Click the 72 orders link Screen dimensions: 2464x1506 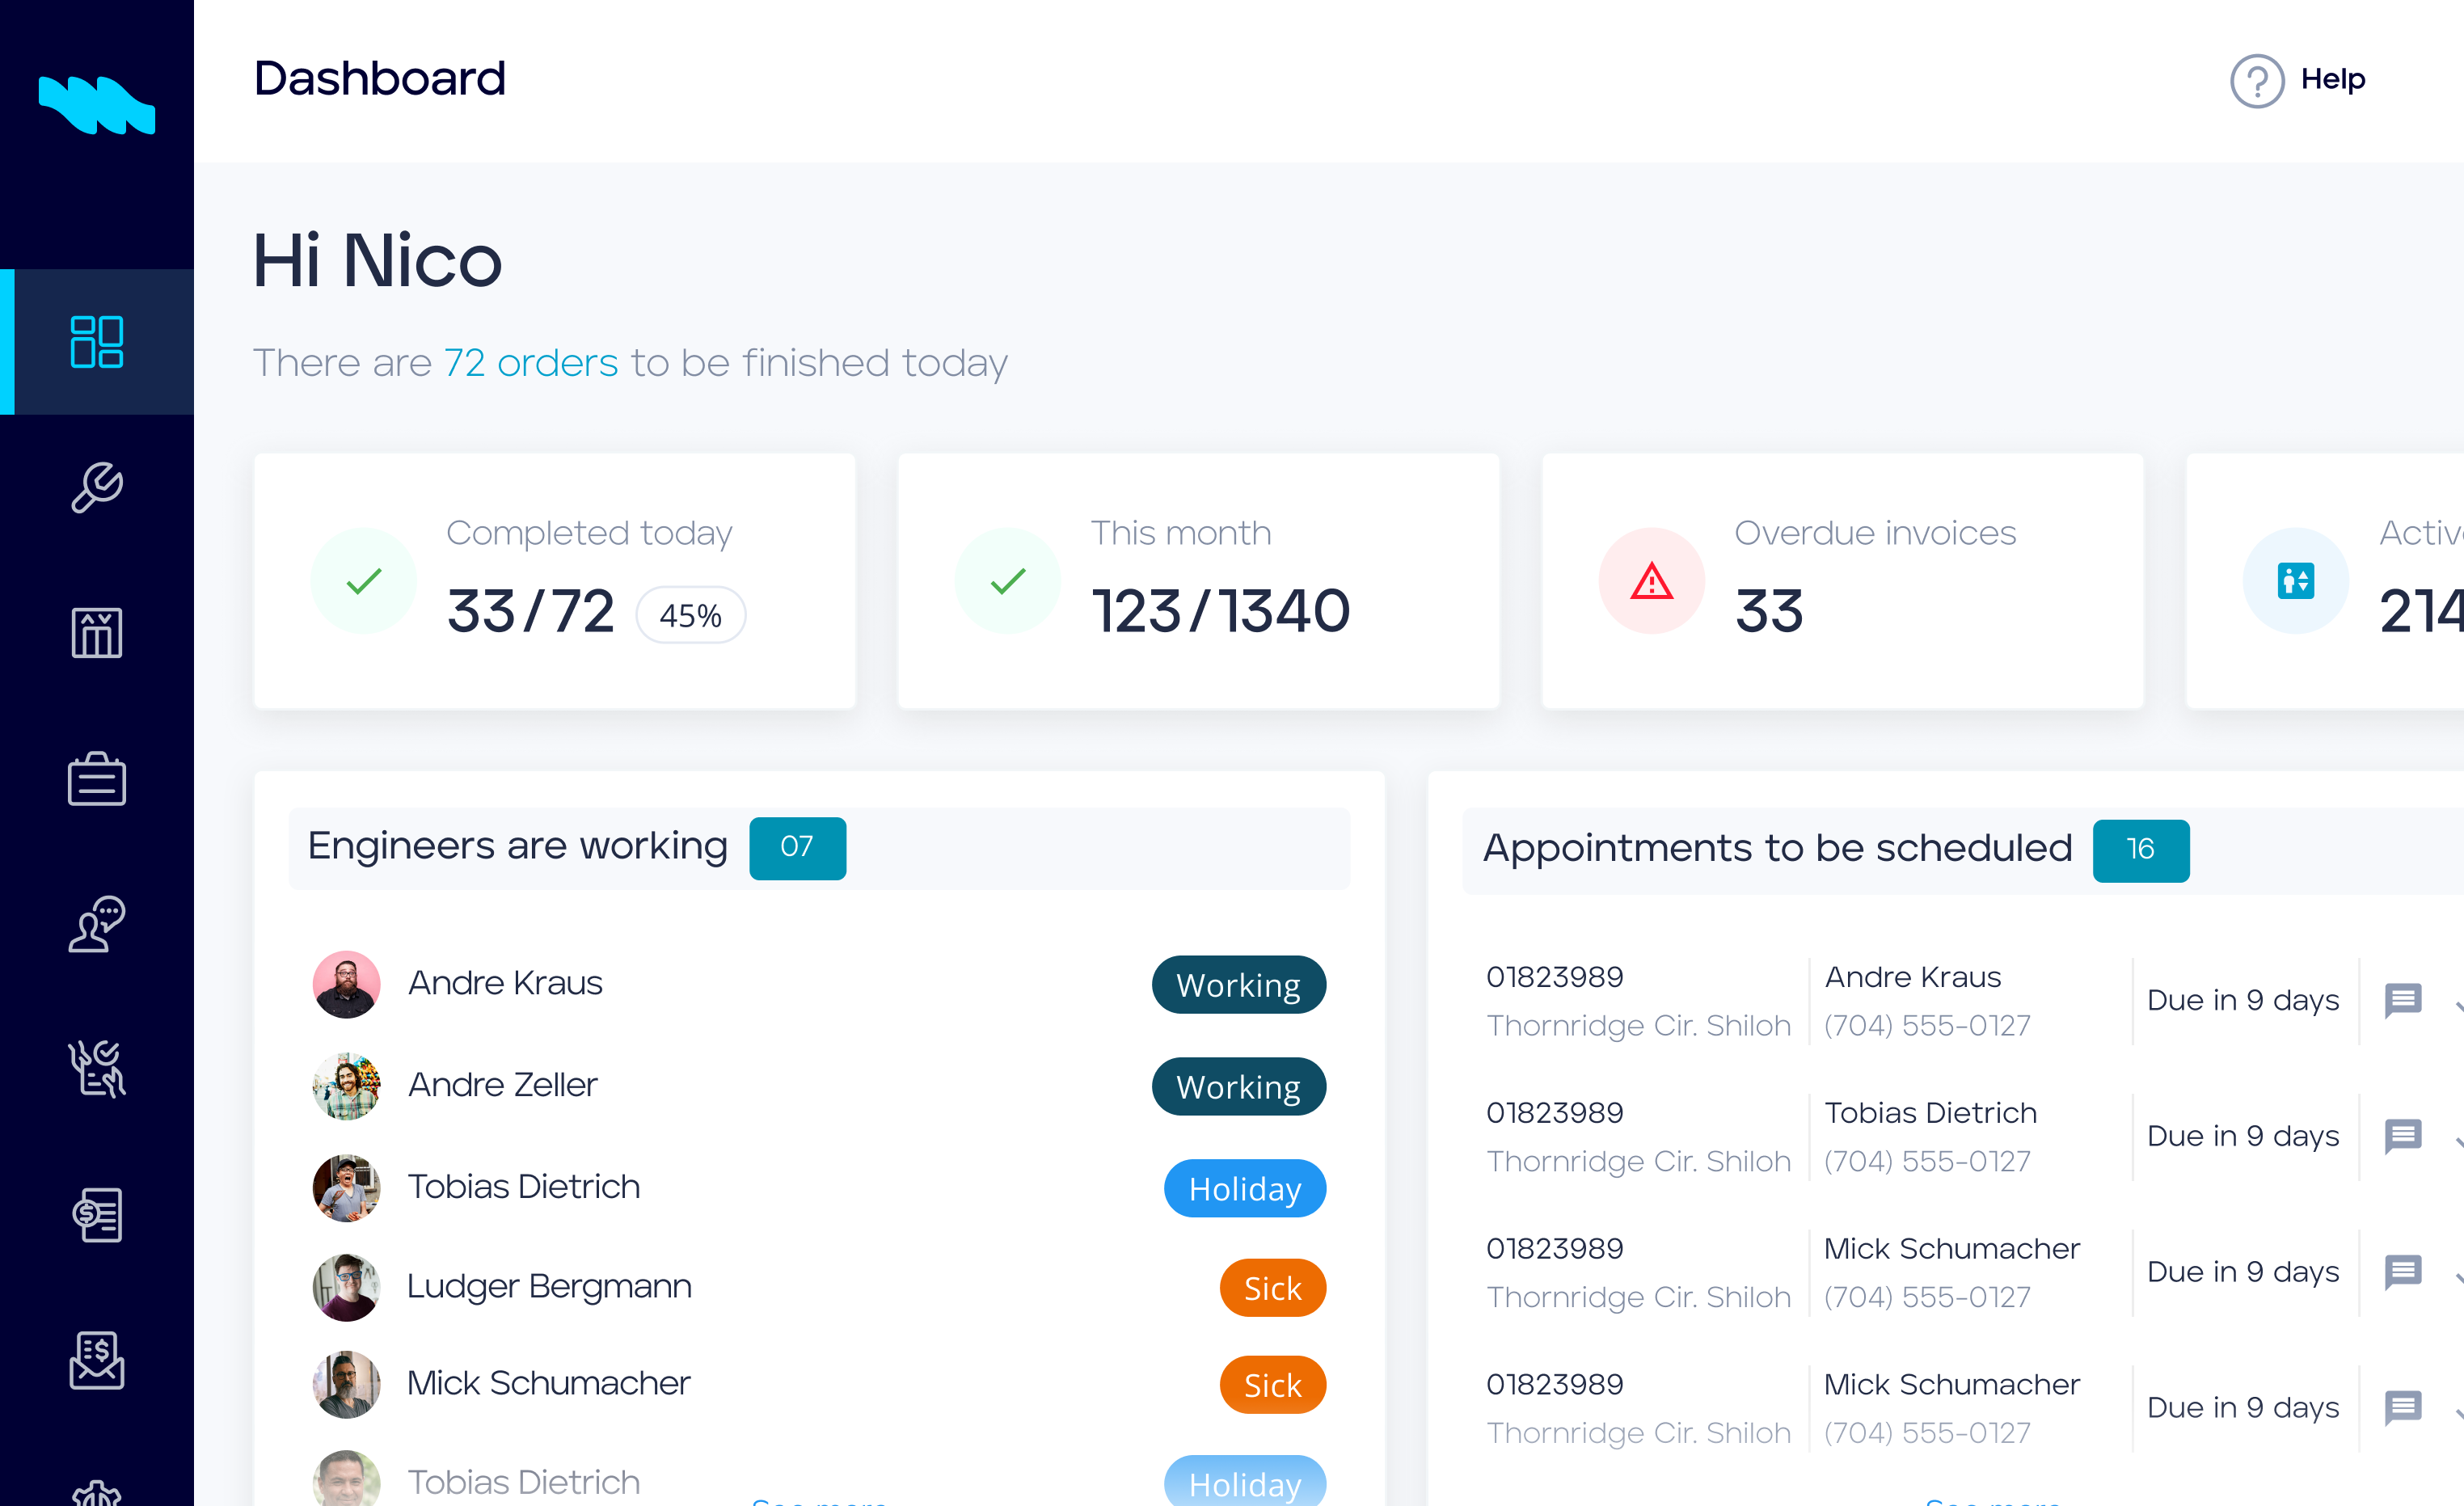point(530,363)
